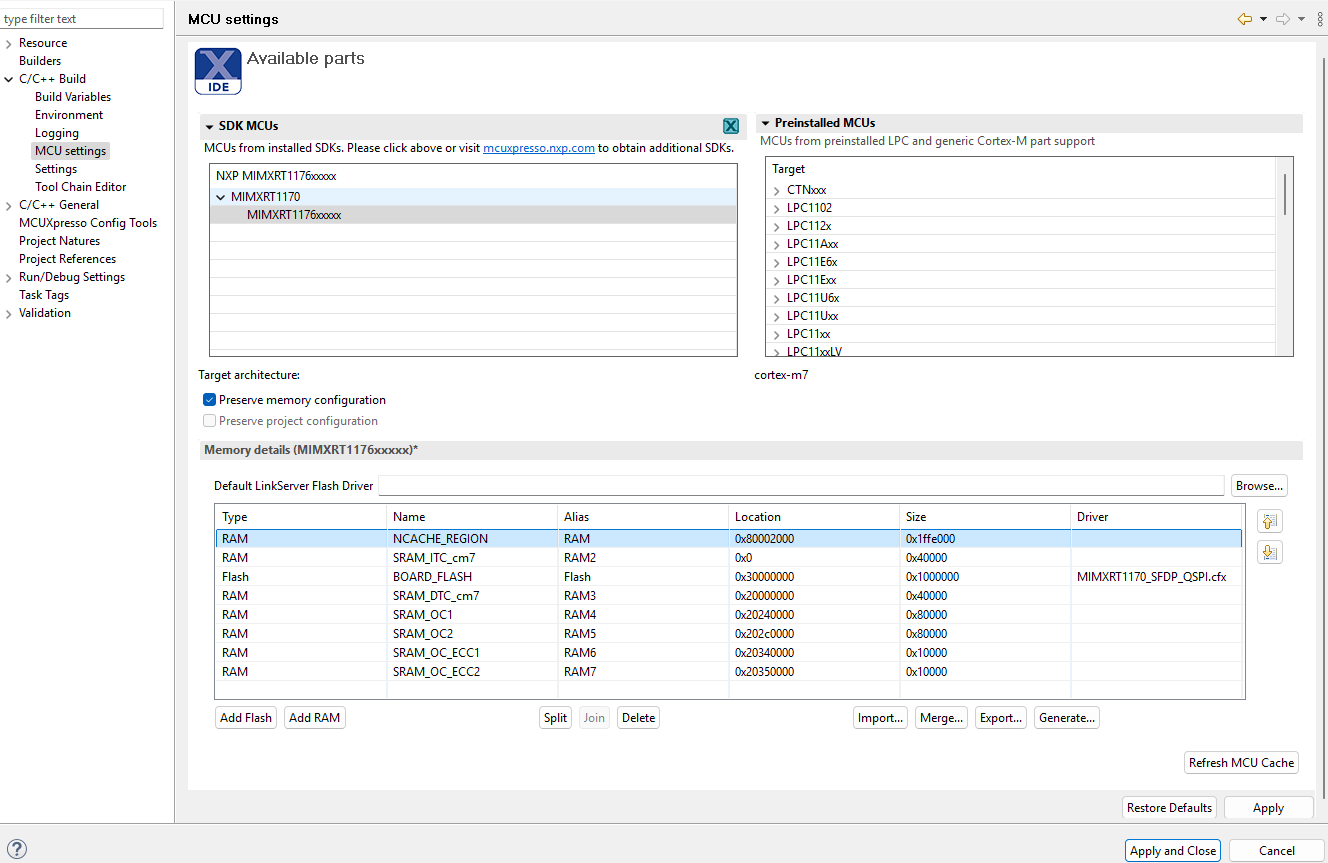Click the Add Flash button
Screen dimensions: 1328x863
point(246,718)
